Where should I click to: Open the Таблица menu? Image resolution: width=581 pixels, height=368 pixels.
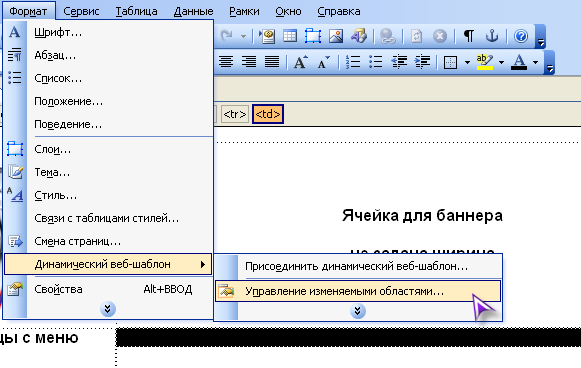click(x=136, y=11)
